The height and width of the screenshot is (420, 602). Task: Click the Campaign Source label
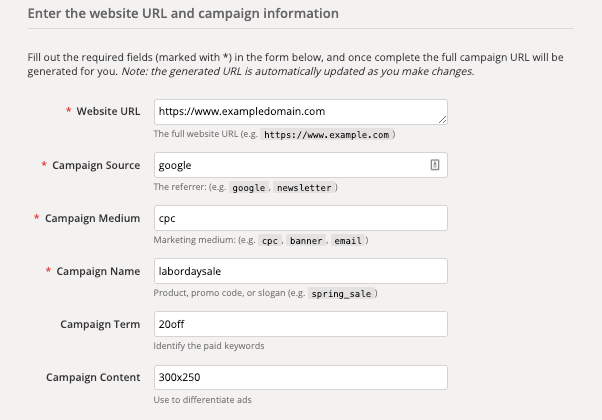(x=96, y=165)
